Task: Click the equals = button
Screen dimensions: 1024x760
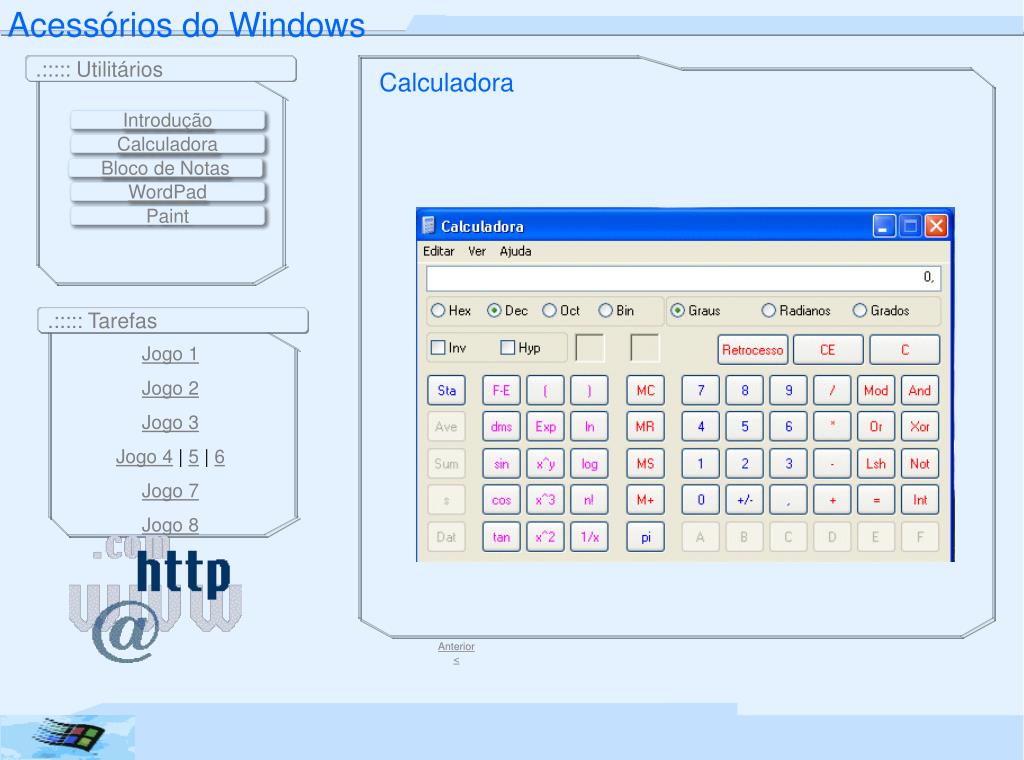Action: click(x=876, y=500)
